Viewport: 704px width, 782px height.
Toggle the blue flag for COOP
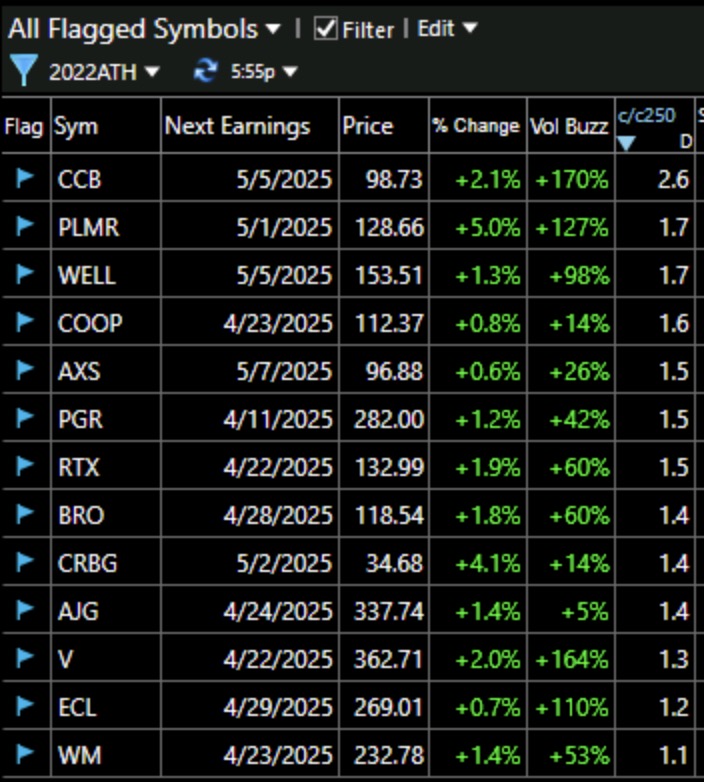[x=25, y=322]
